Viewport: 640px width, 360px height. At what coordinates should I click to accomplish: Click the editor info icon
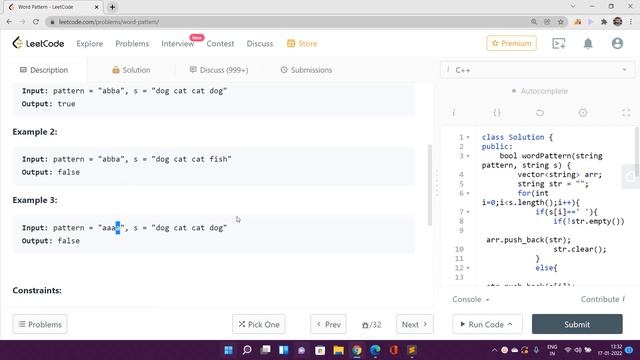click(453, 113)
